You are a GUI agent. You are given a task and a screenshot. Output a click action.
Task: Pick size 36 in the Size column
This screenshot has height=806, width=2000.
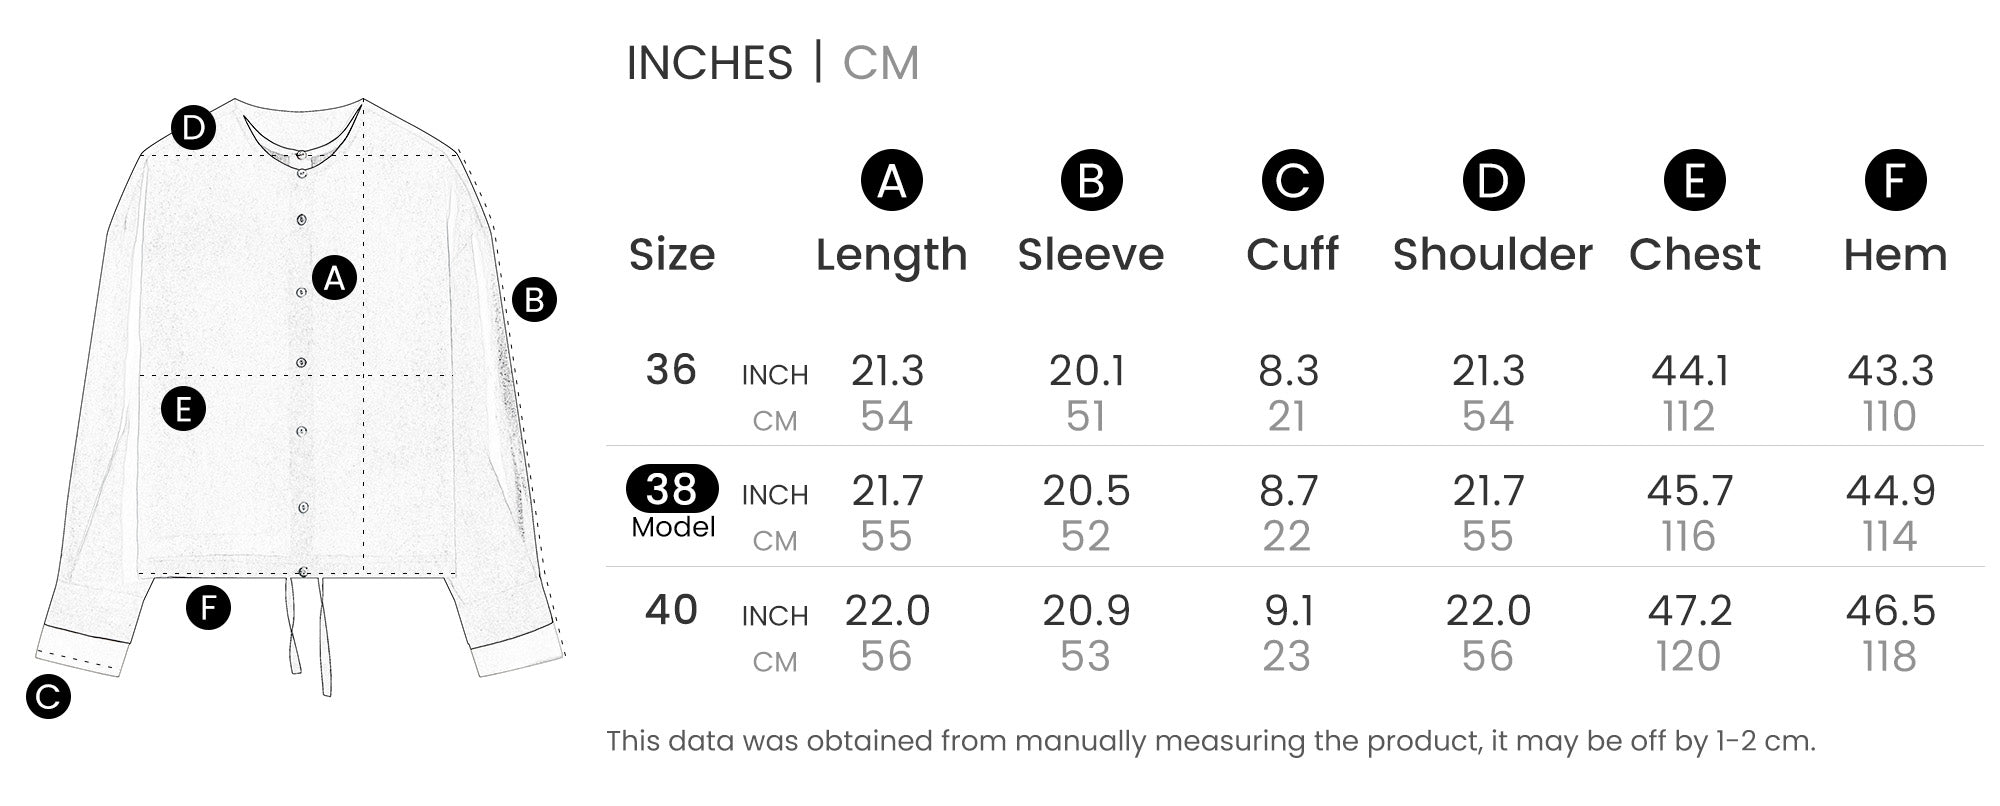670,370
